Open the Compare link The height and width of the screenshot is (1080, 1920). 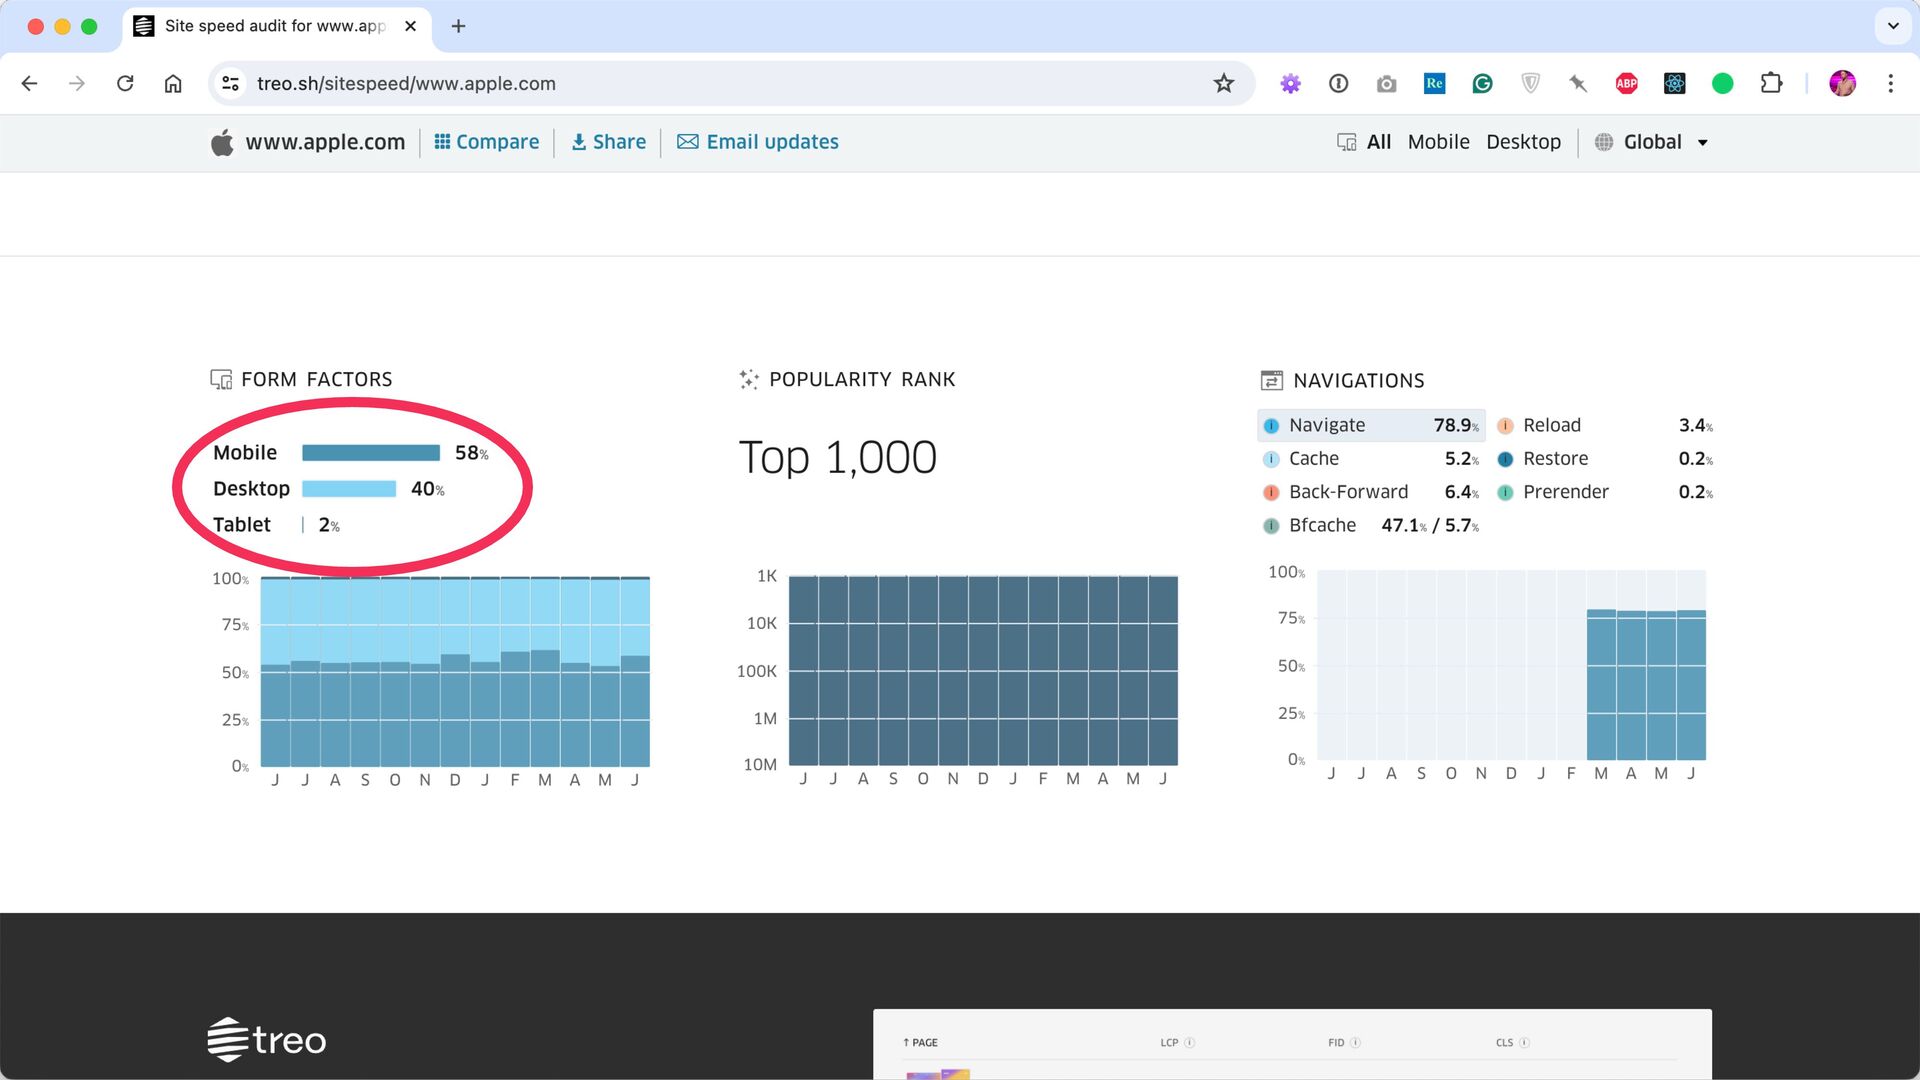(x=486, y=142)
